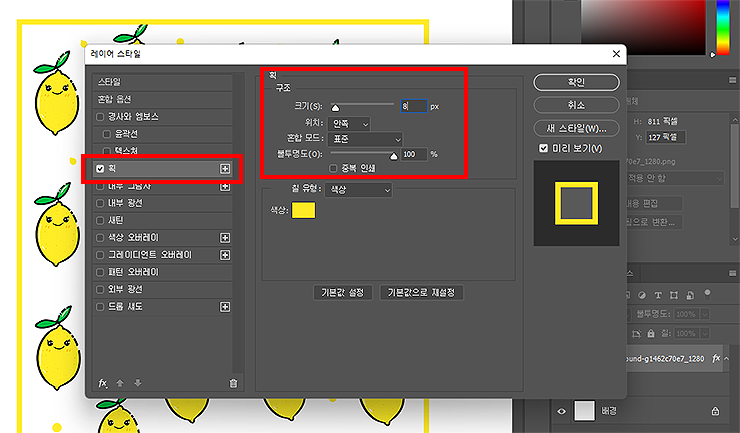This screenshot has height=433, width=740.
Task: Click the 기본값 설정 button
Action: coord(343,293)
